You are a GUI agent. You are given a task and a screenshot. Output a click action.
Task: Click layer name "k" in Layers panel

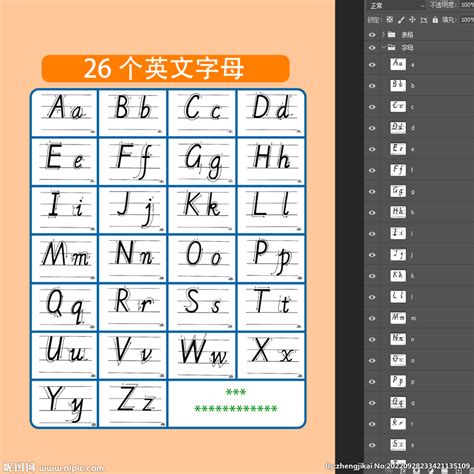pos(412,276)
